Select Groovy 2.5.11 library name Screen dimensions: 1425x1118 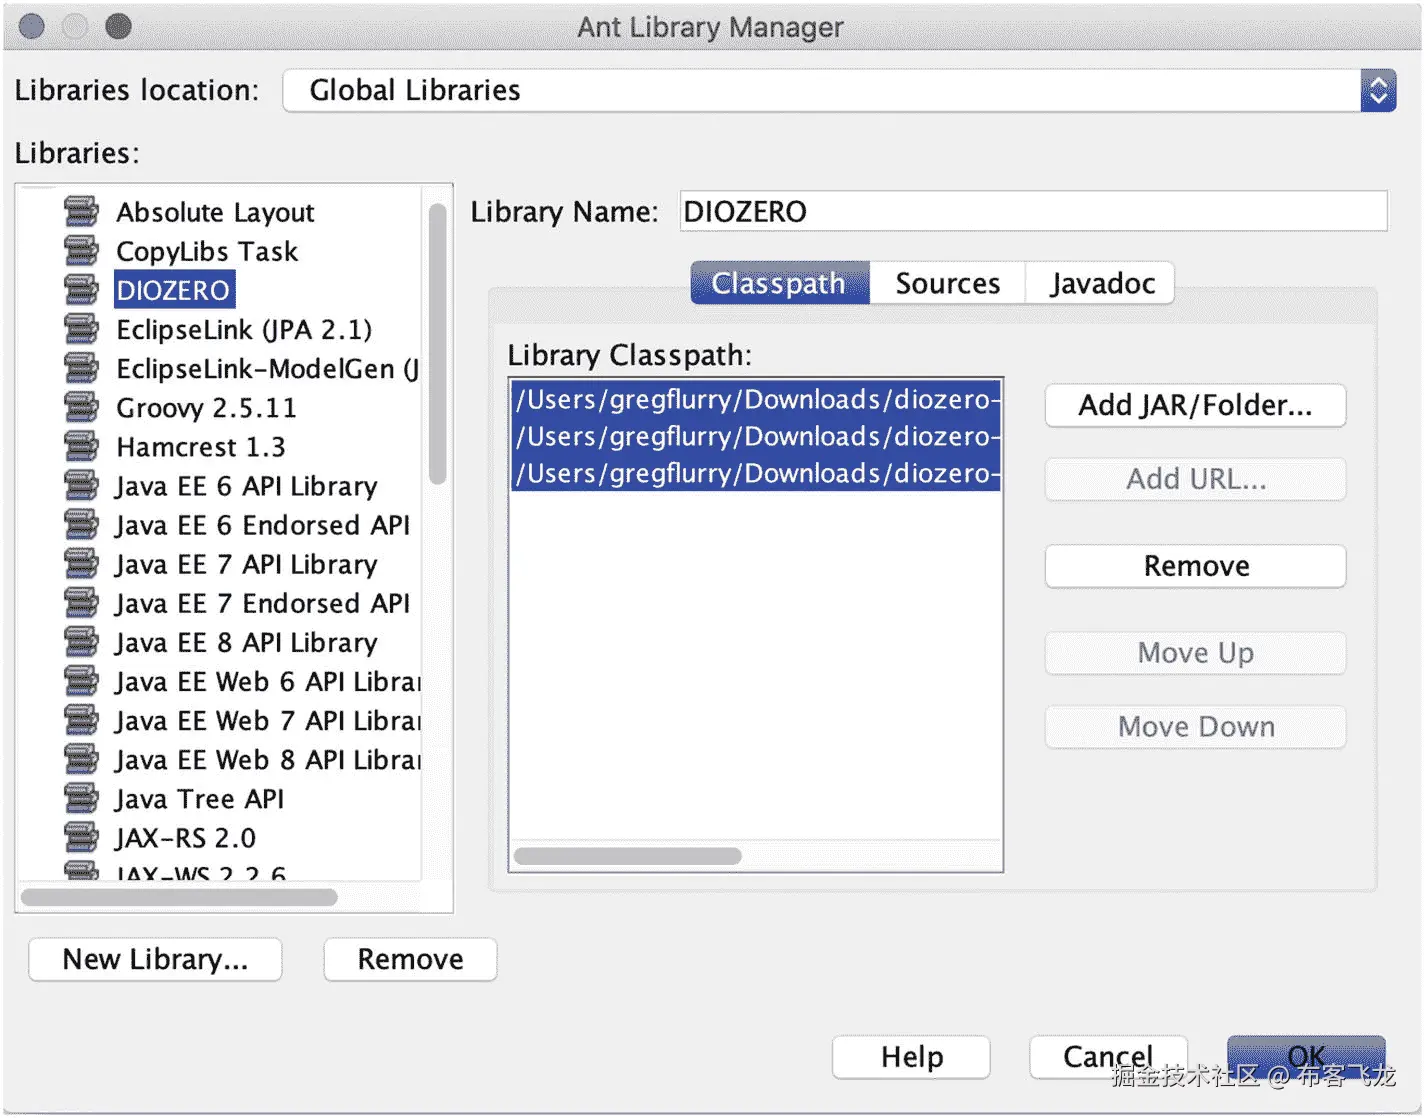(206, 408)
